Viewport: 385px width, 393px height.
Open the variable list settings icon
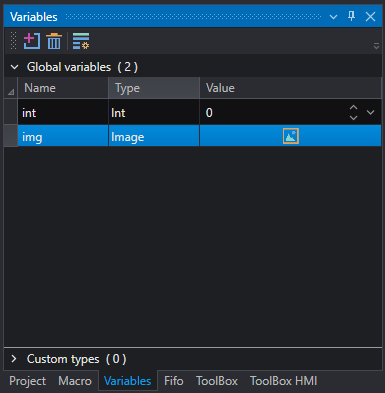pos(81,41)
